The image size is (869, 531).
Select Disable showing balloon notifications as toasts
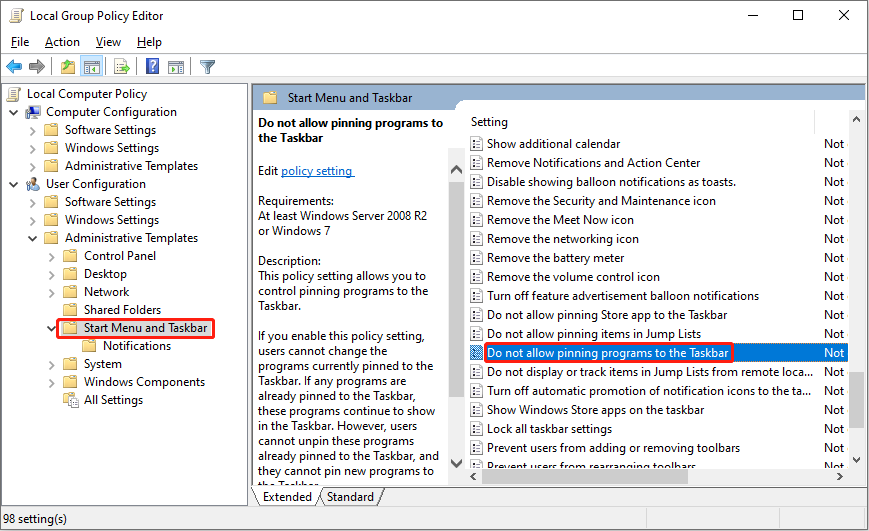click(611, 182)
